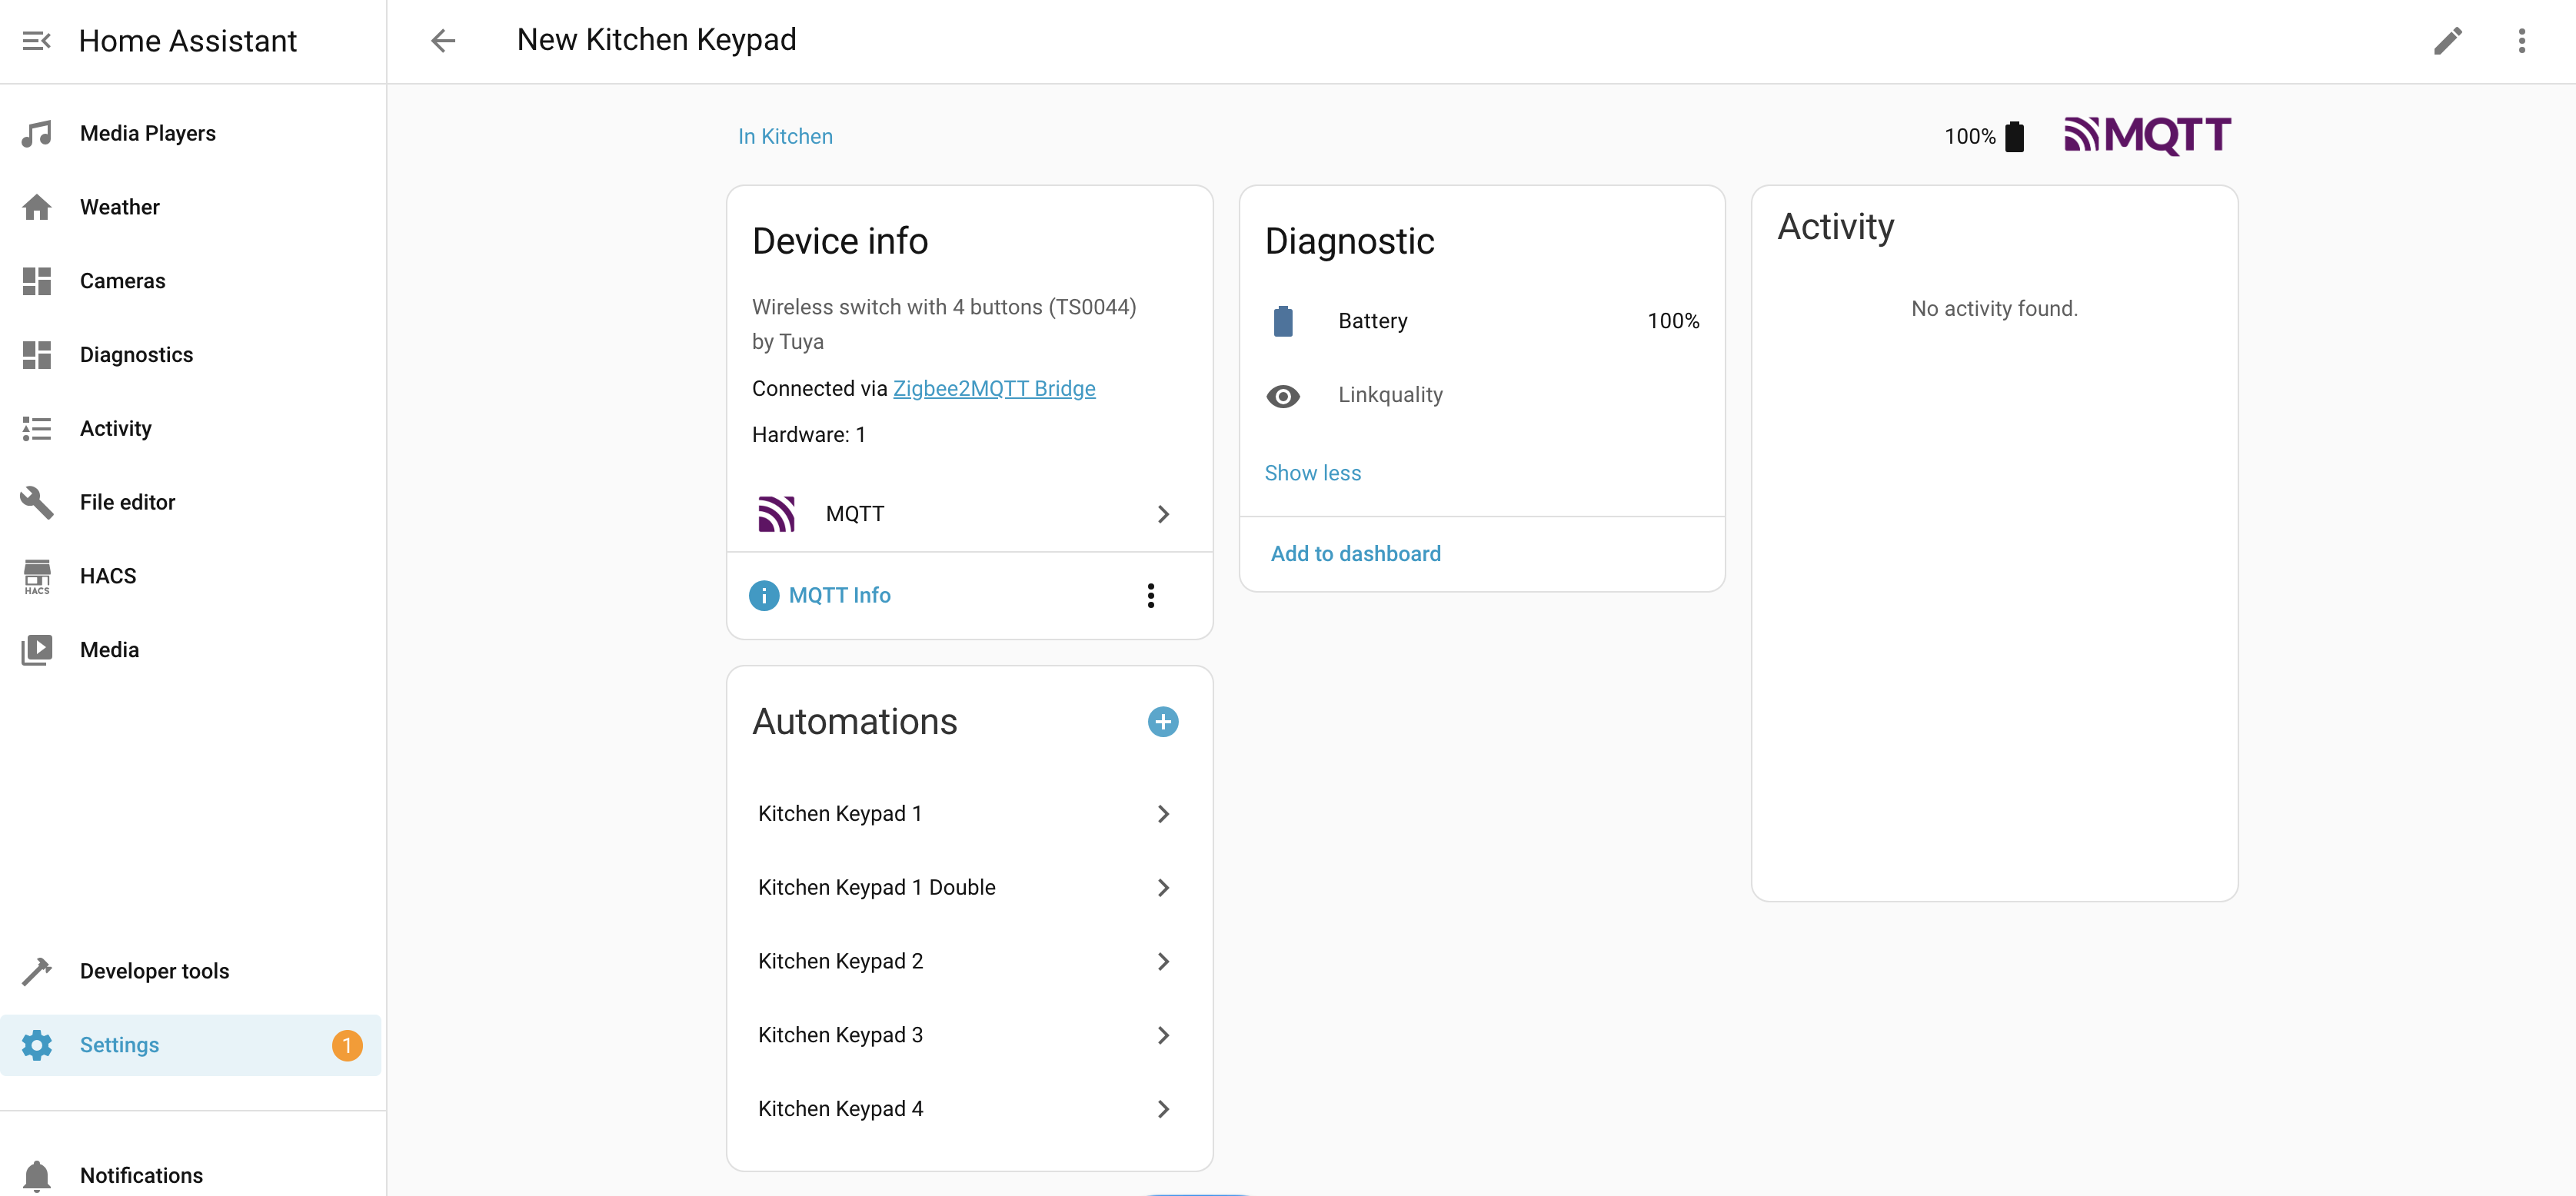Add a new automation with plus icon
This screenshot has height=1196, width=2576.
(x=1162, y=722)
